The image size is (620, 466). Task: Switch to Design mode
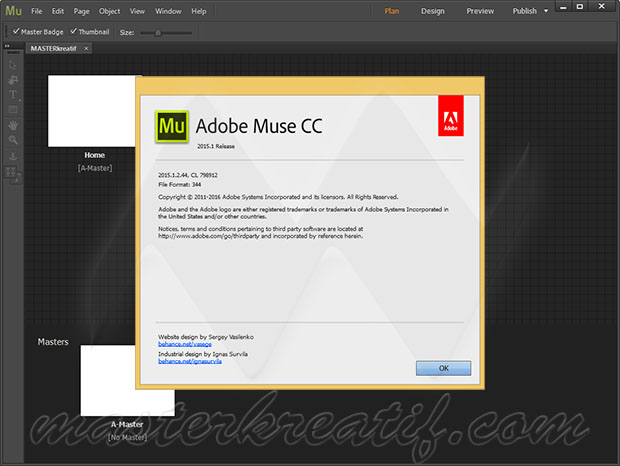pos(433,11)
